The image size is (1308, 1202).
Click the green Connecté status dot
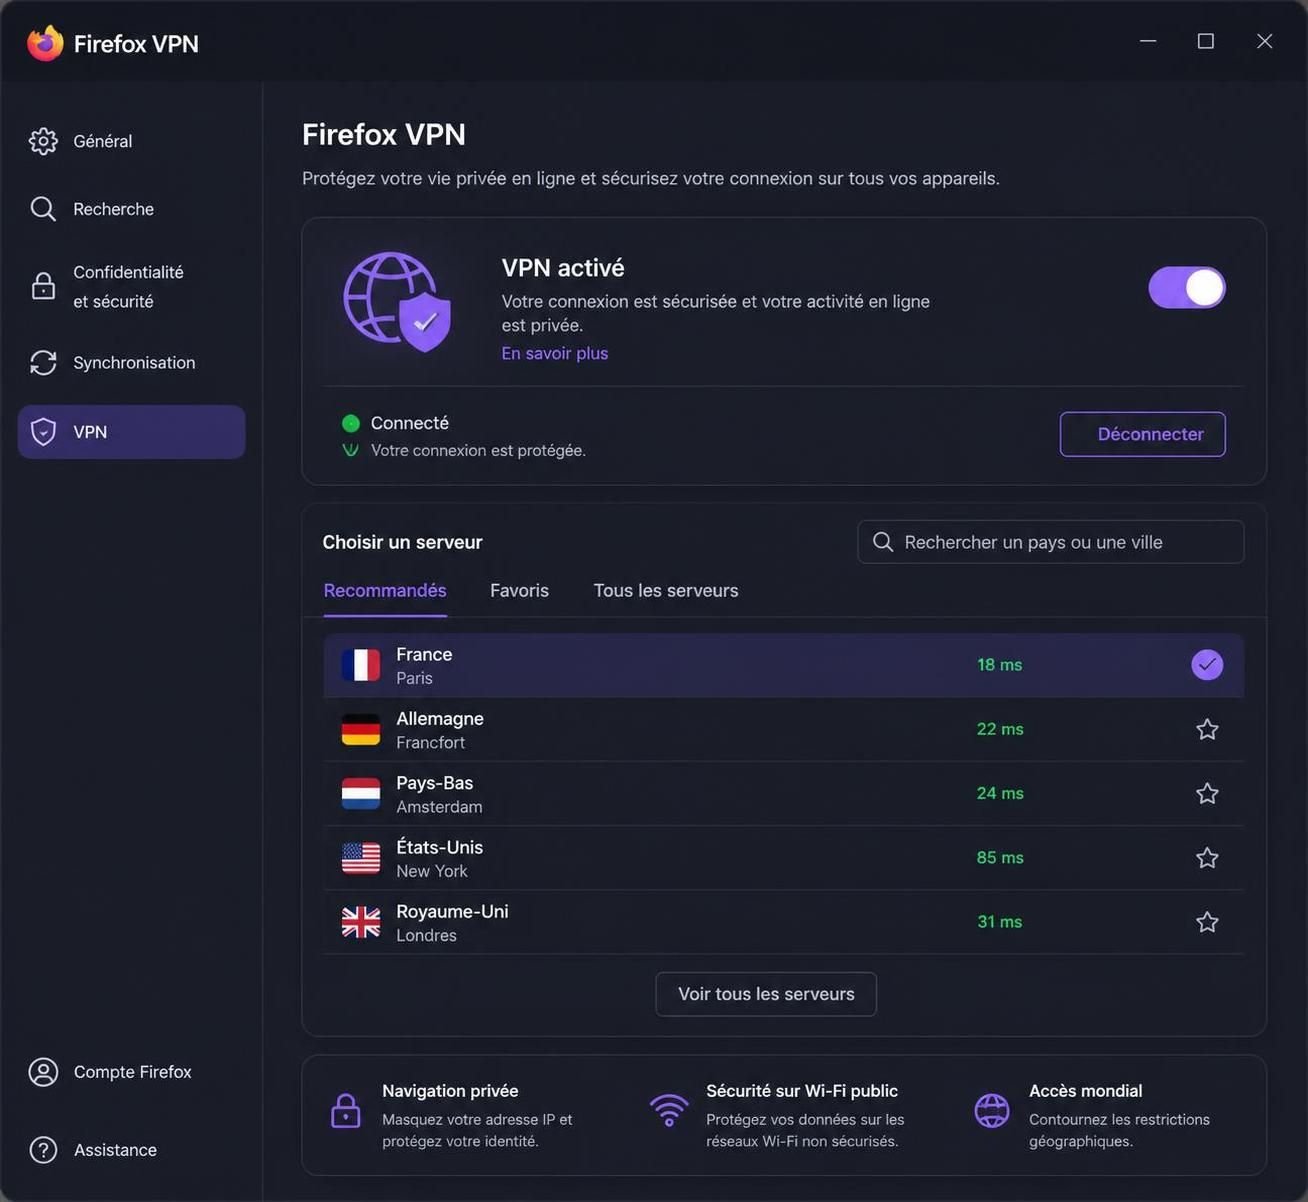[351, 423]
